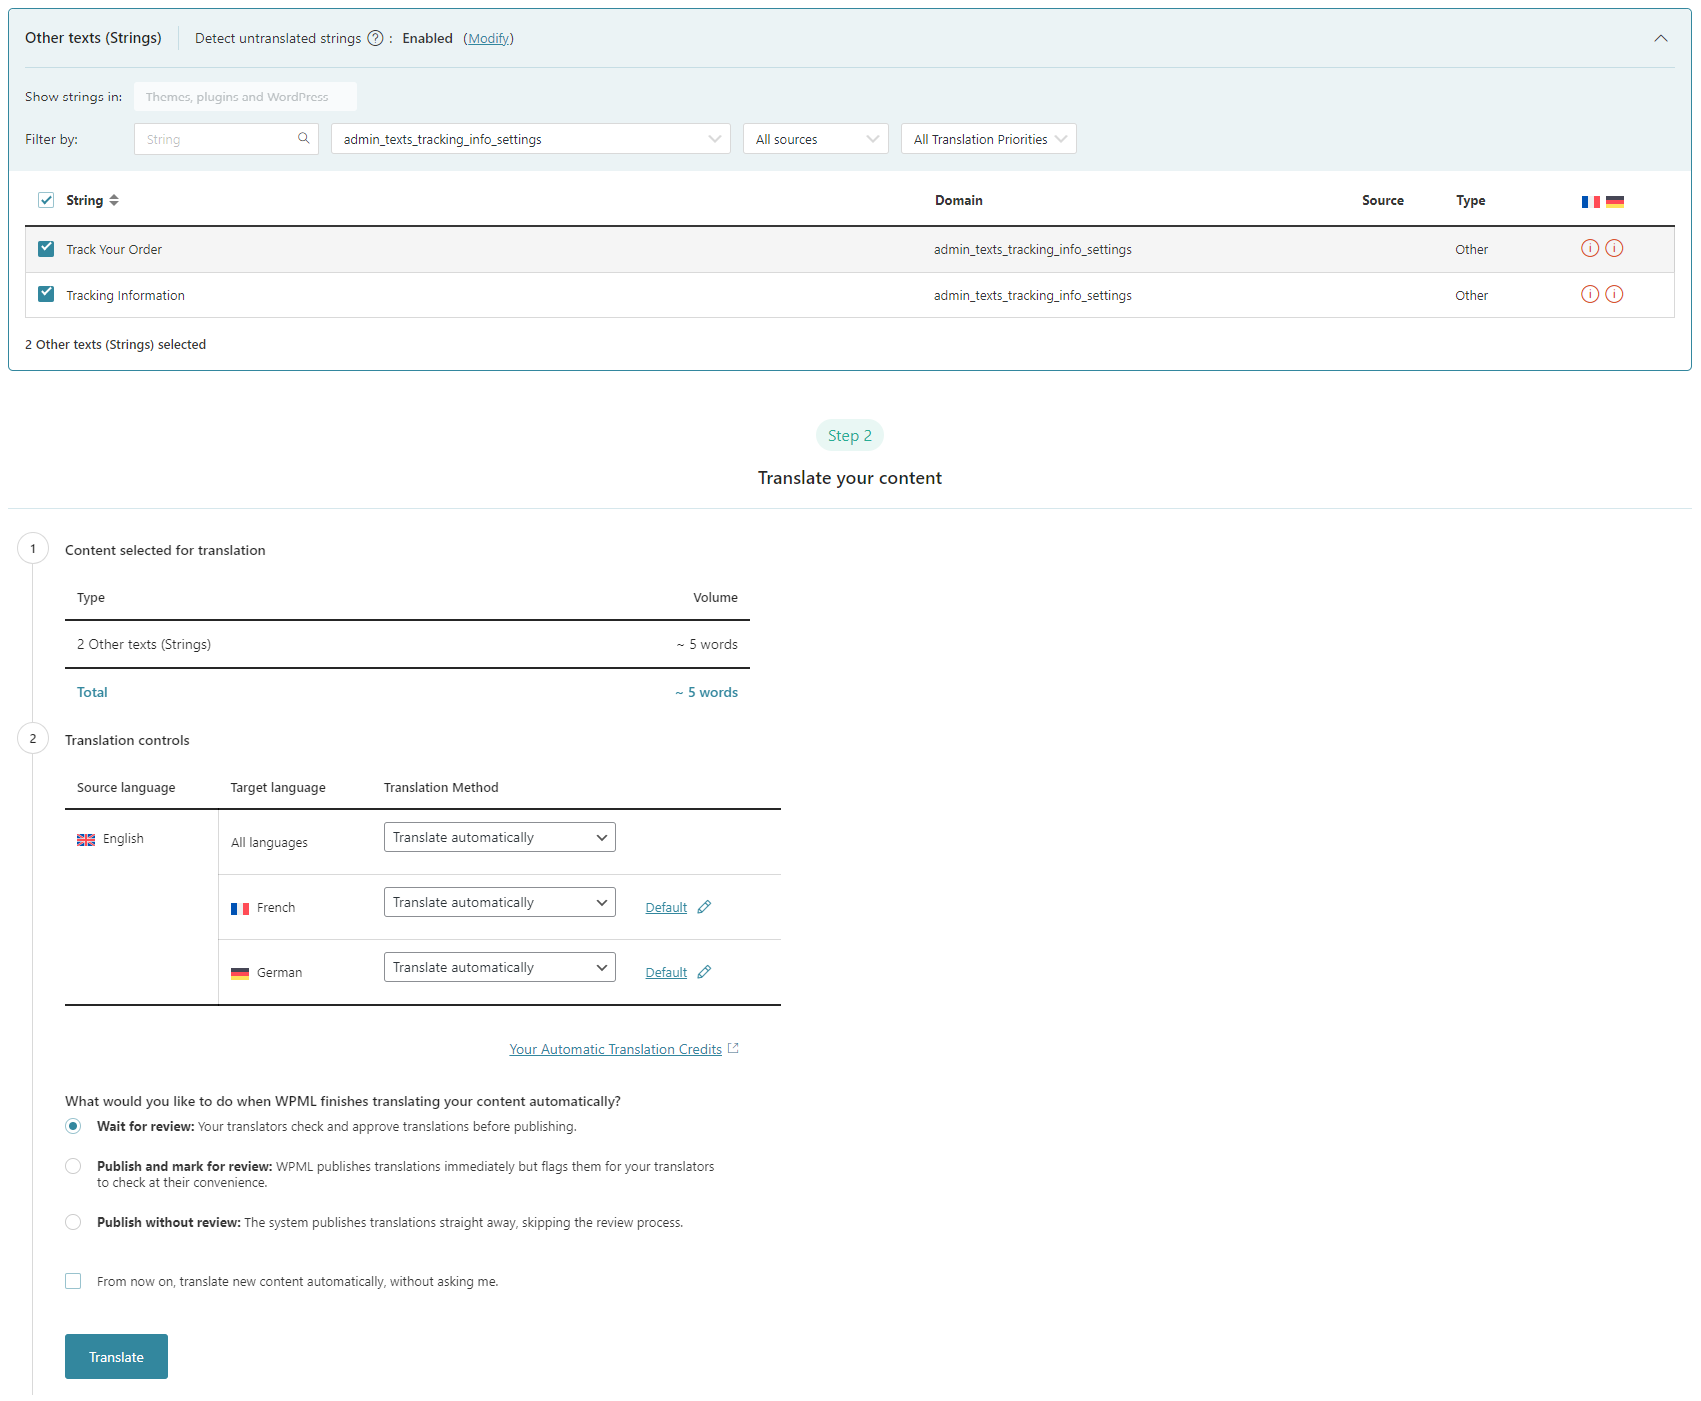The image size is (1701, 1401).
Task: Collapse the Other texts (Strings) panel
Action: click(1661, 37)
